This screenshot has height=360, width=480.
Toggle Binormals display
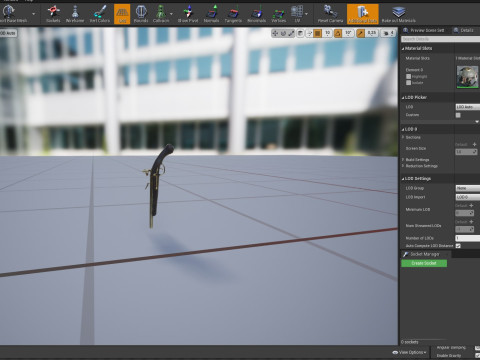pyautogui.click(x=256, y=14)
